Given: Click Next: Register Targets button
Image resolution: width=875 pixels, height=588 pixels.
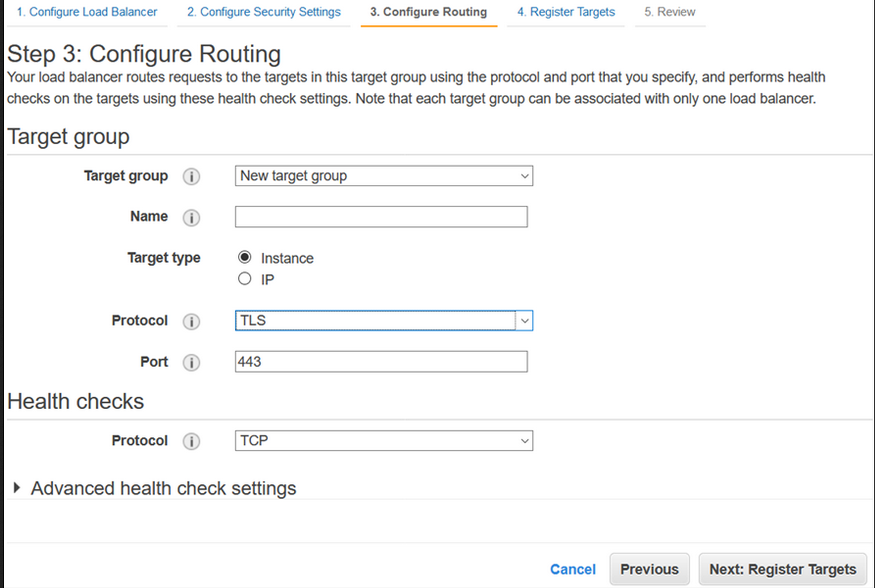Looking at the screenshot, I should [782, 569].
